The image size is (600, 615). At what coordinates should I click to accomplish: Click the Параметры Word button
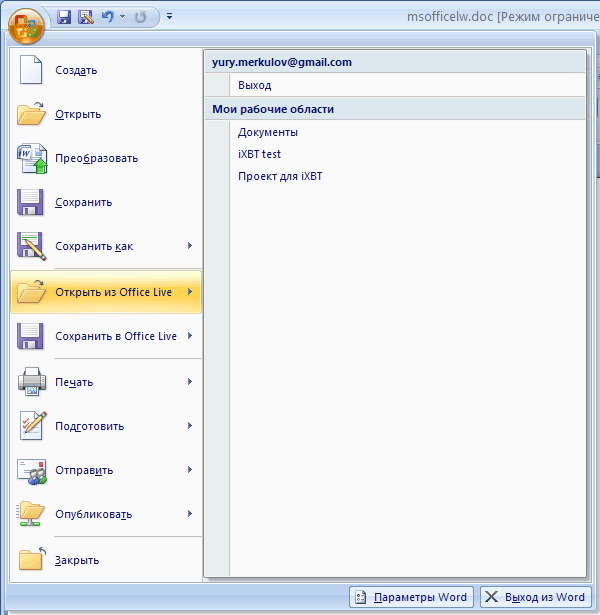(411, 597)
